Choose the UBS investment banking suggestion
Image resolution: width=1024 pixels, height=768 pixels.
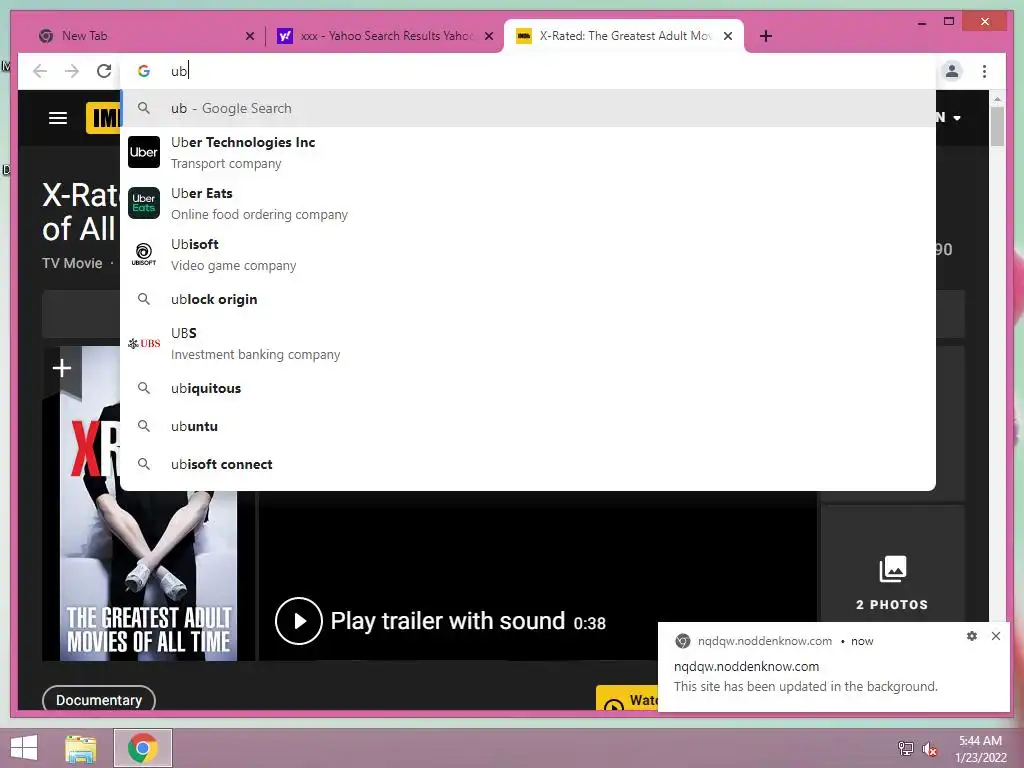click(x=528, y=344)
